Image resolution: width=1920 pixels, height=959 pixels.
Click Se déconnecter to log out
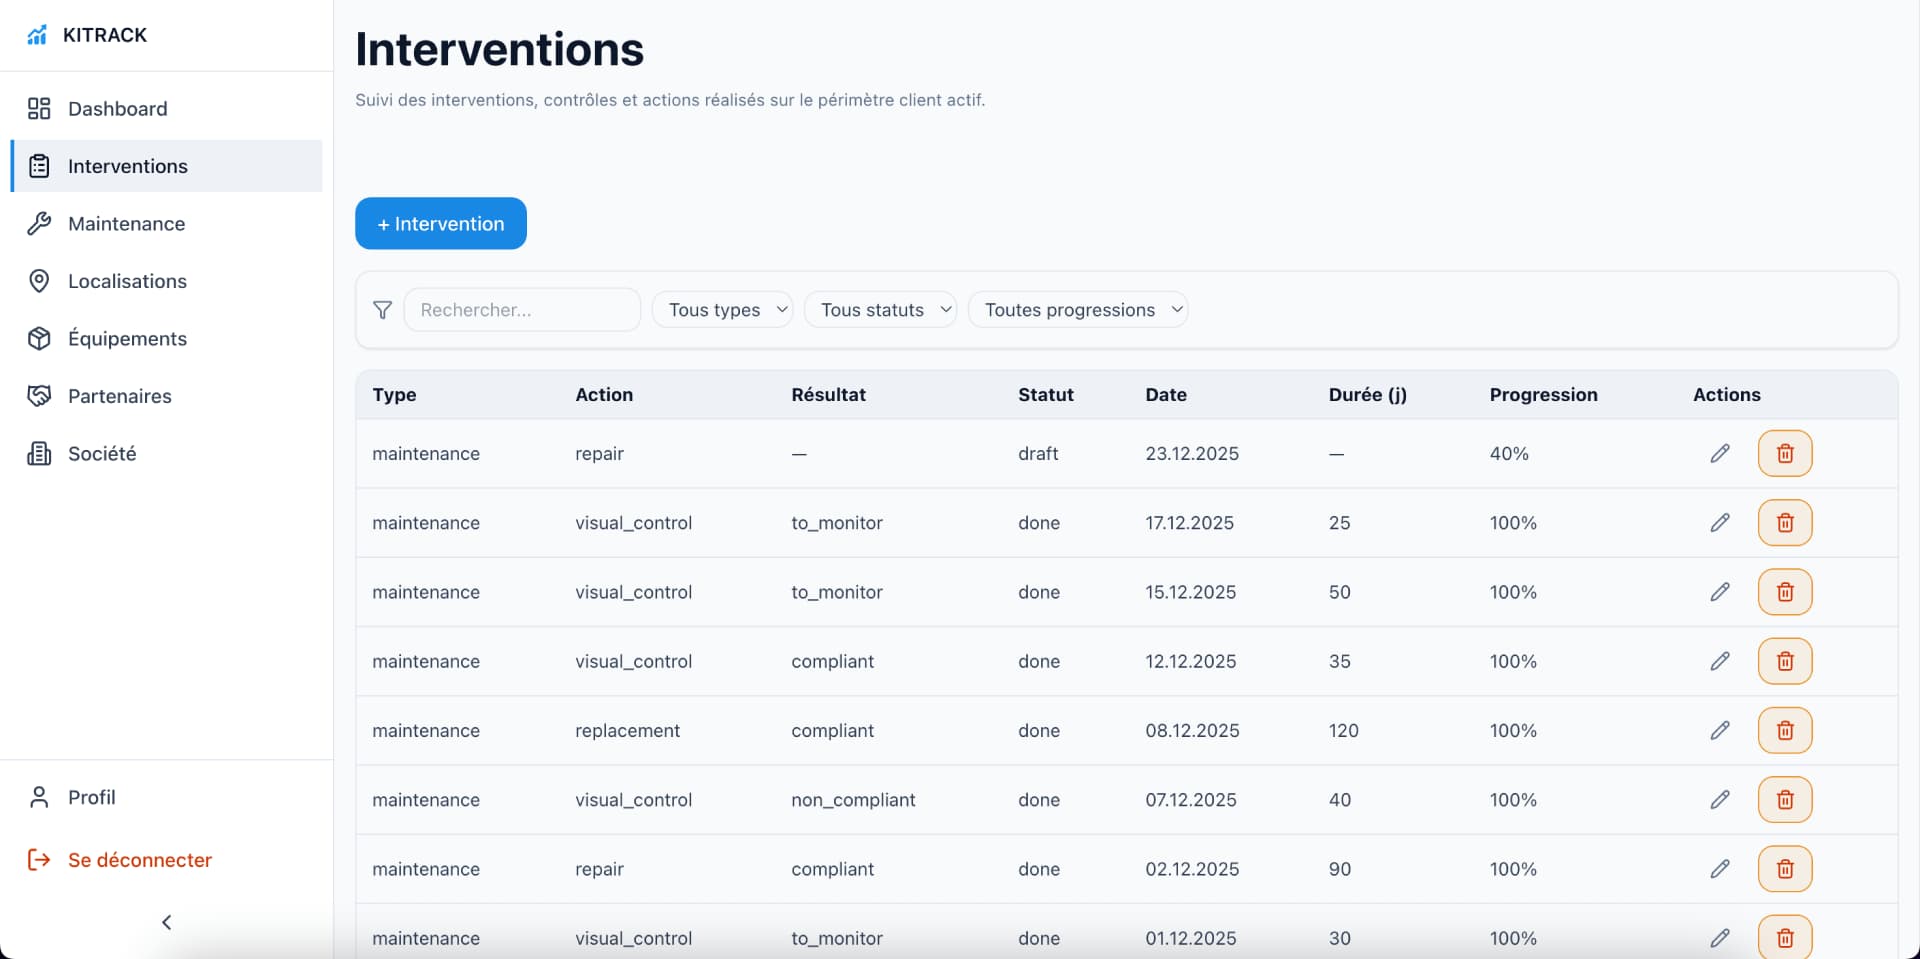(139, 860)
